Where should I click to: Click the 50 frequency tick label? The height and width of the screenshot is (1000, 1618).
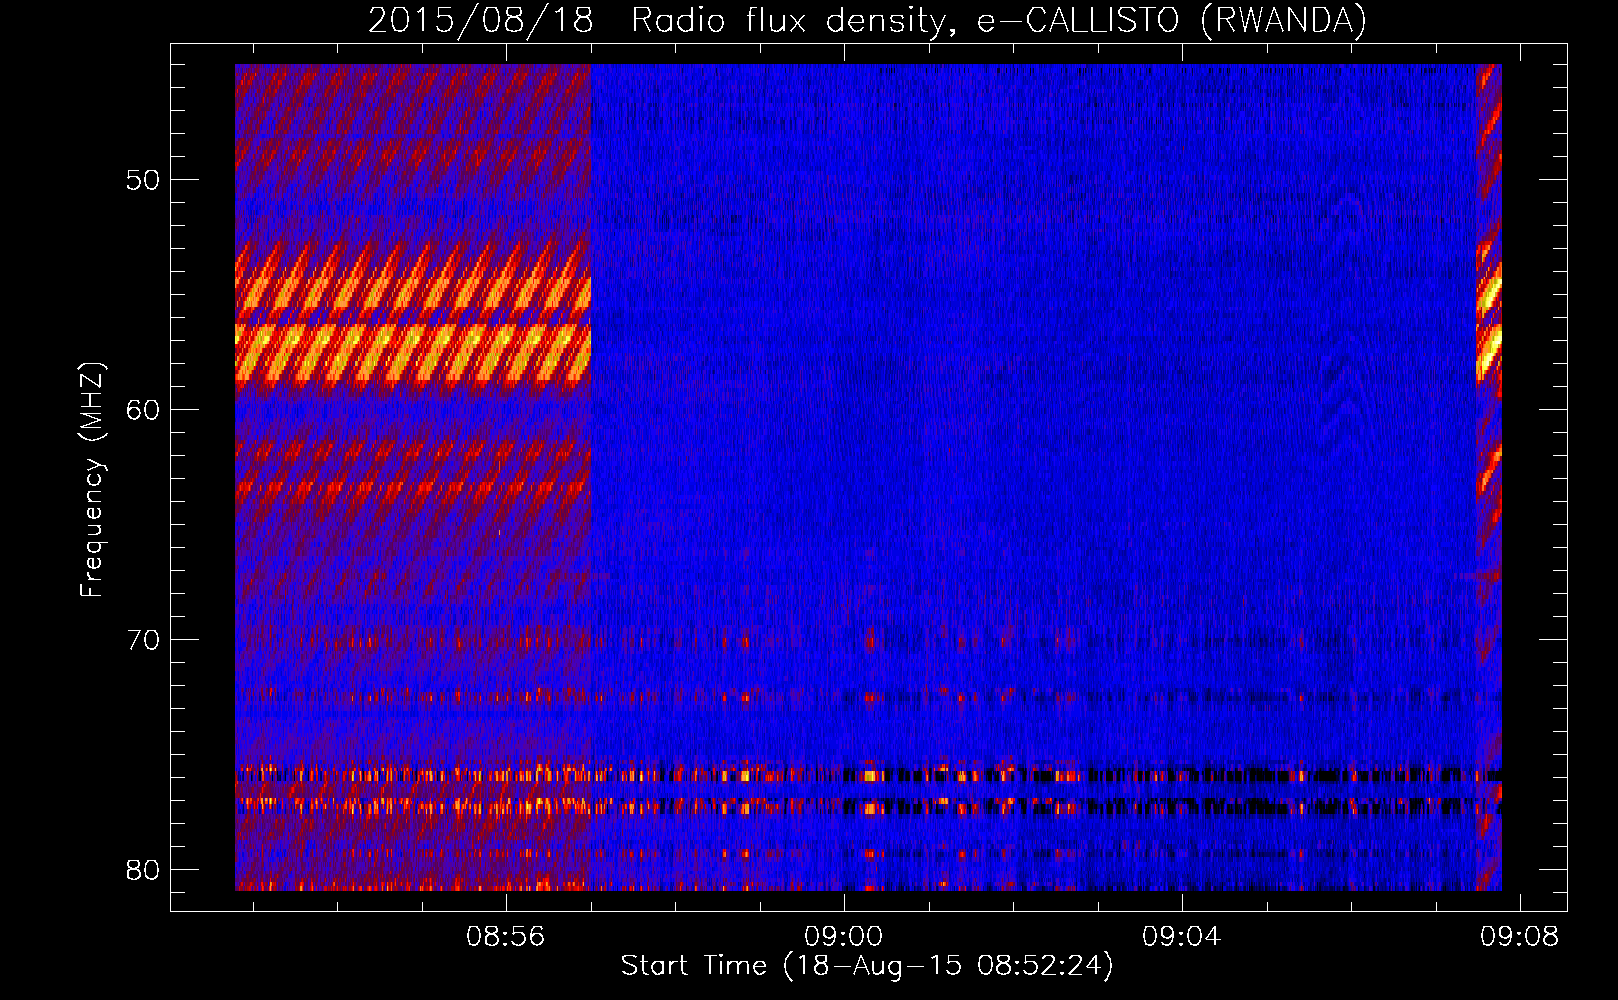[x=143, y=180]
